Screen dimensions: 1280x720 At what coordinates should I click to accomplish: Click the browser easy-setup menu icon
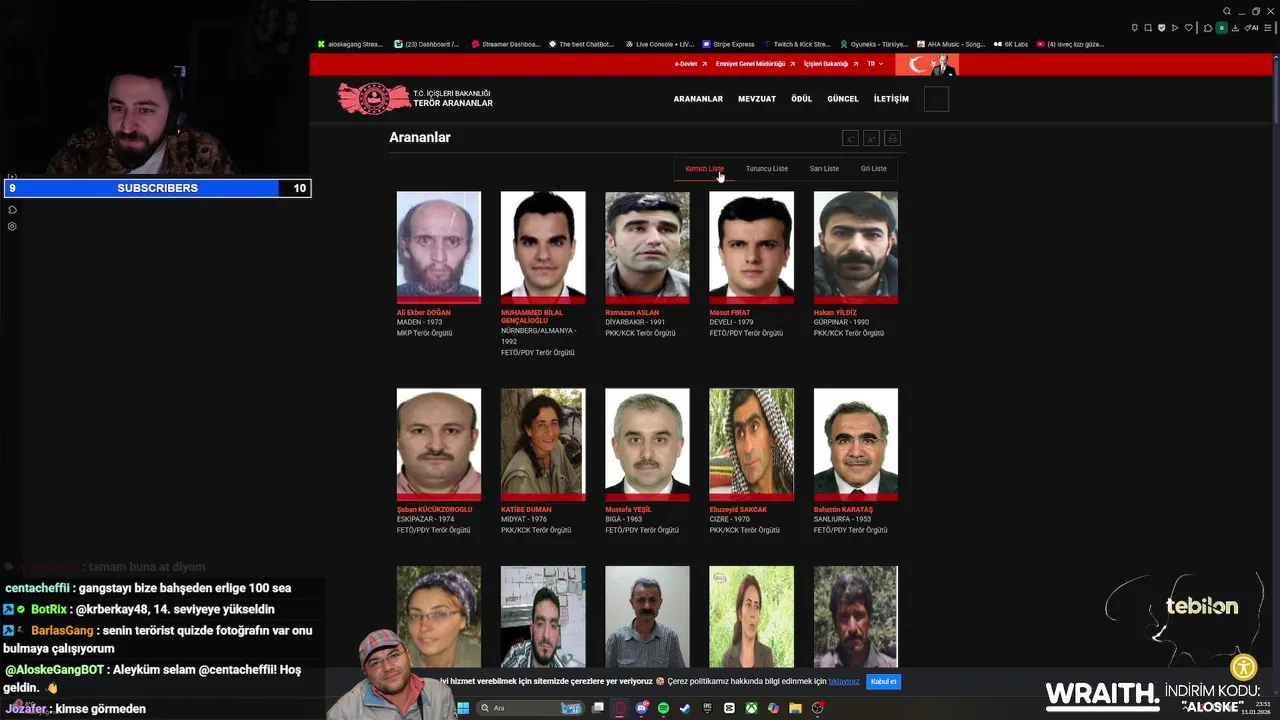click(x=1267, y=28)
